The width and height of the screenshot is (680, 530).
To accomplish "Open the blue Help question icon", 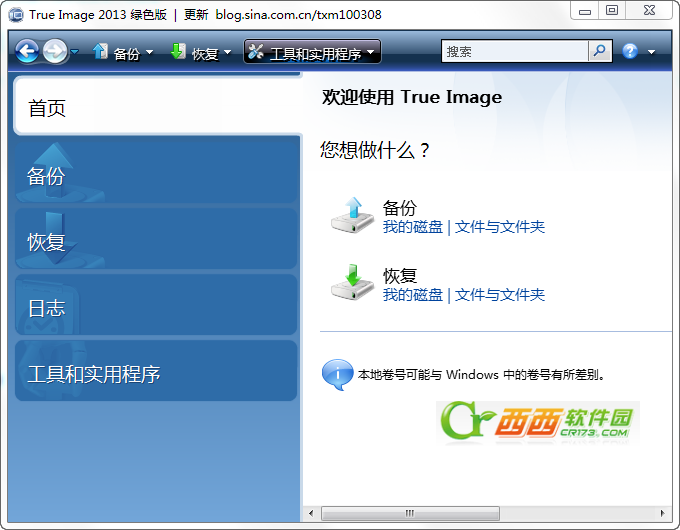I will point(630,52).
